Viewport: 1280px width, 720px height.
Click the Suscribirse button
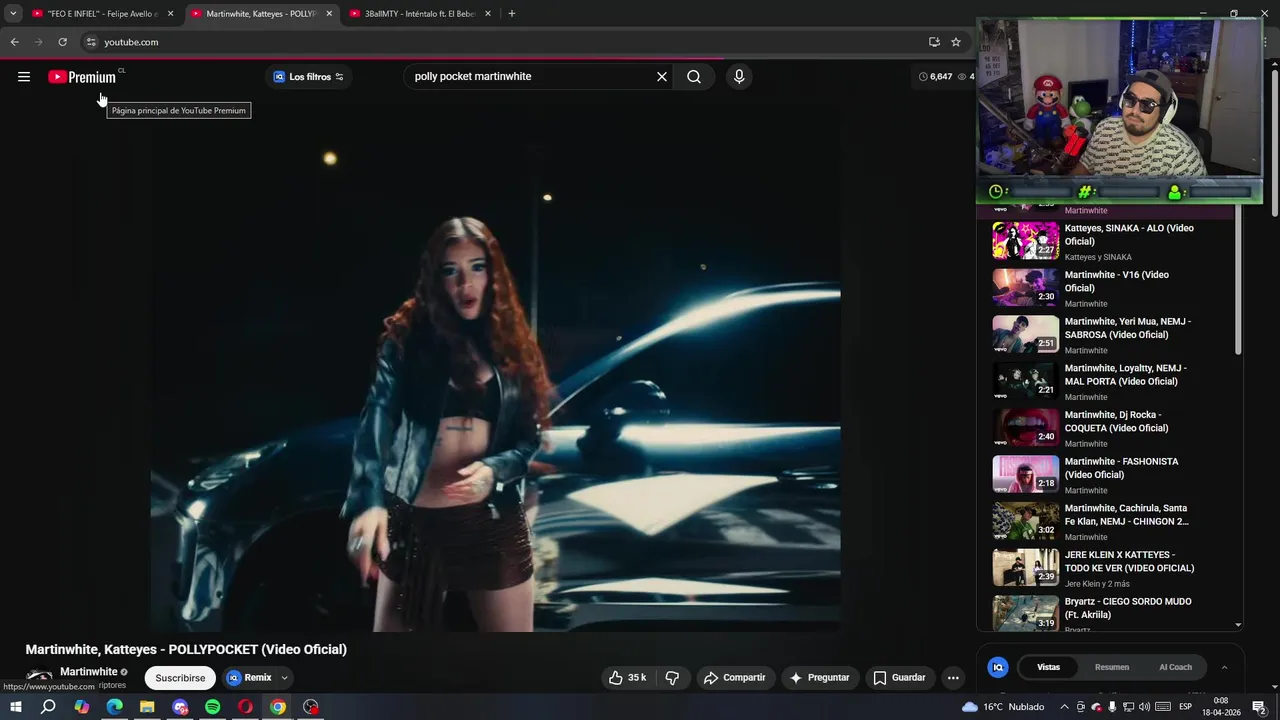[180, 678]
